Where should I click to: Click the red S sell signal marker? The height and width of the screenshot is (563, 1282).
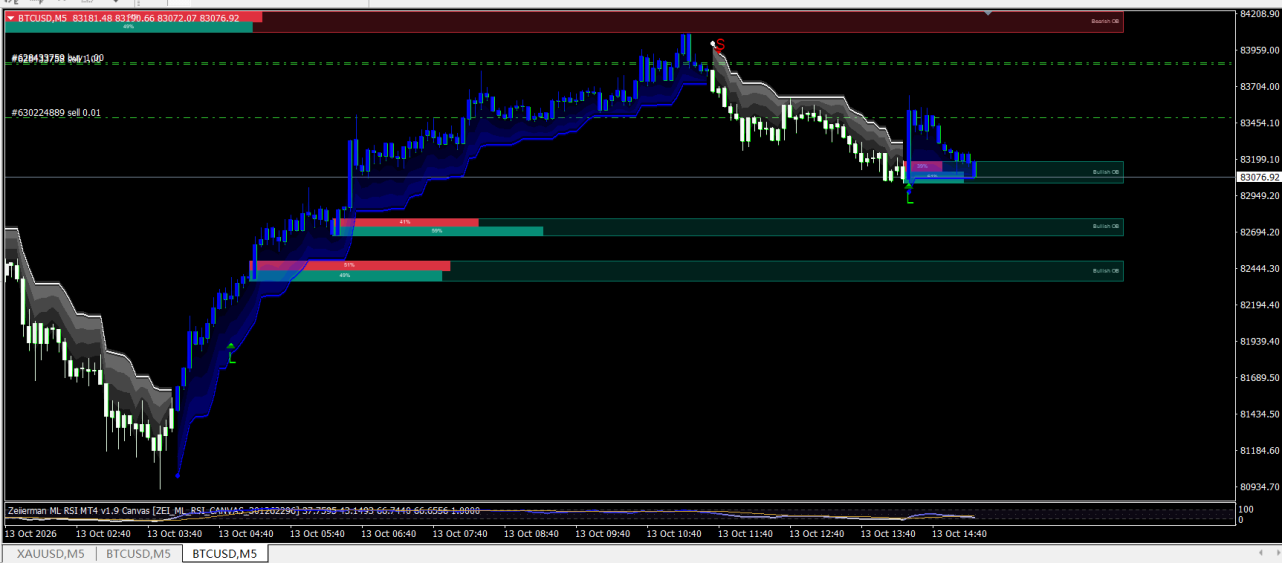(x=719, y=45)
